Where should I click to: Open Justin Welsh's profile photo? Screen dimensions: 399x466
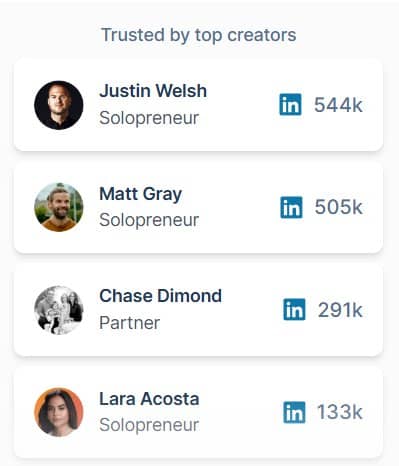tap(59, 105)
